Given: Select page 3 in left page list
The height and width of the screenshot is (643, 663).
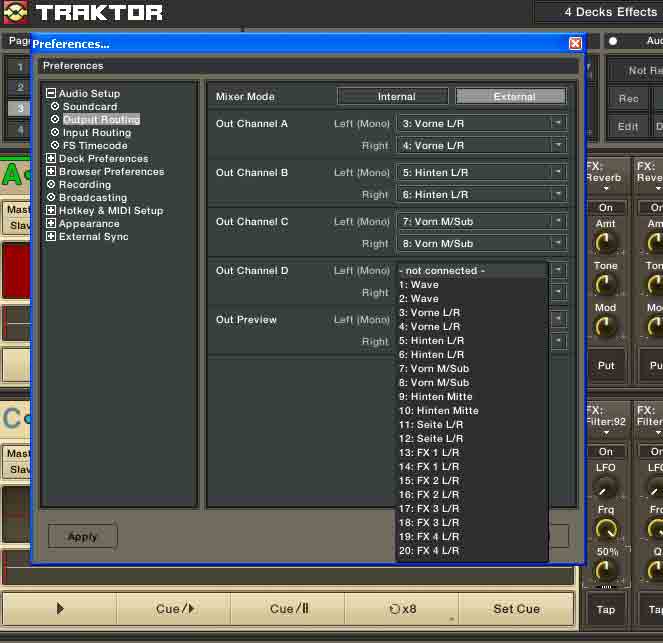Looking at the screenshot, I should pyautogui.click(x=20, y=108).
